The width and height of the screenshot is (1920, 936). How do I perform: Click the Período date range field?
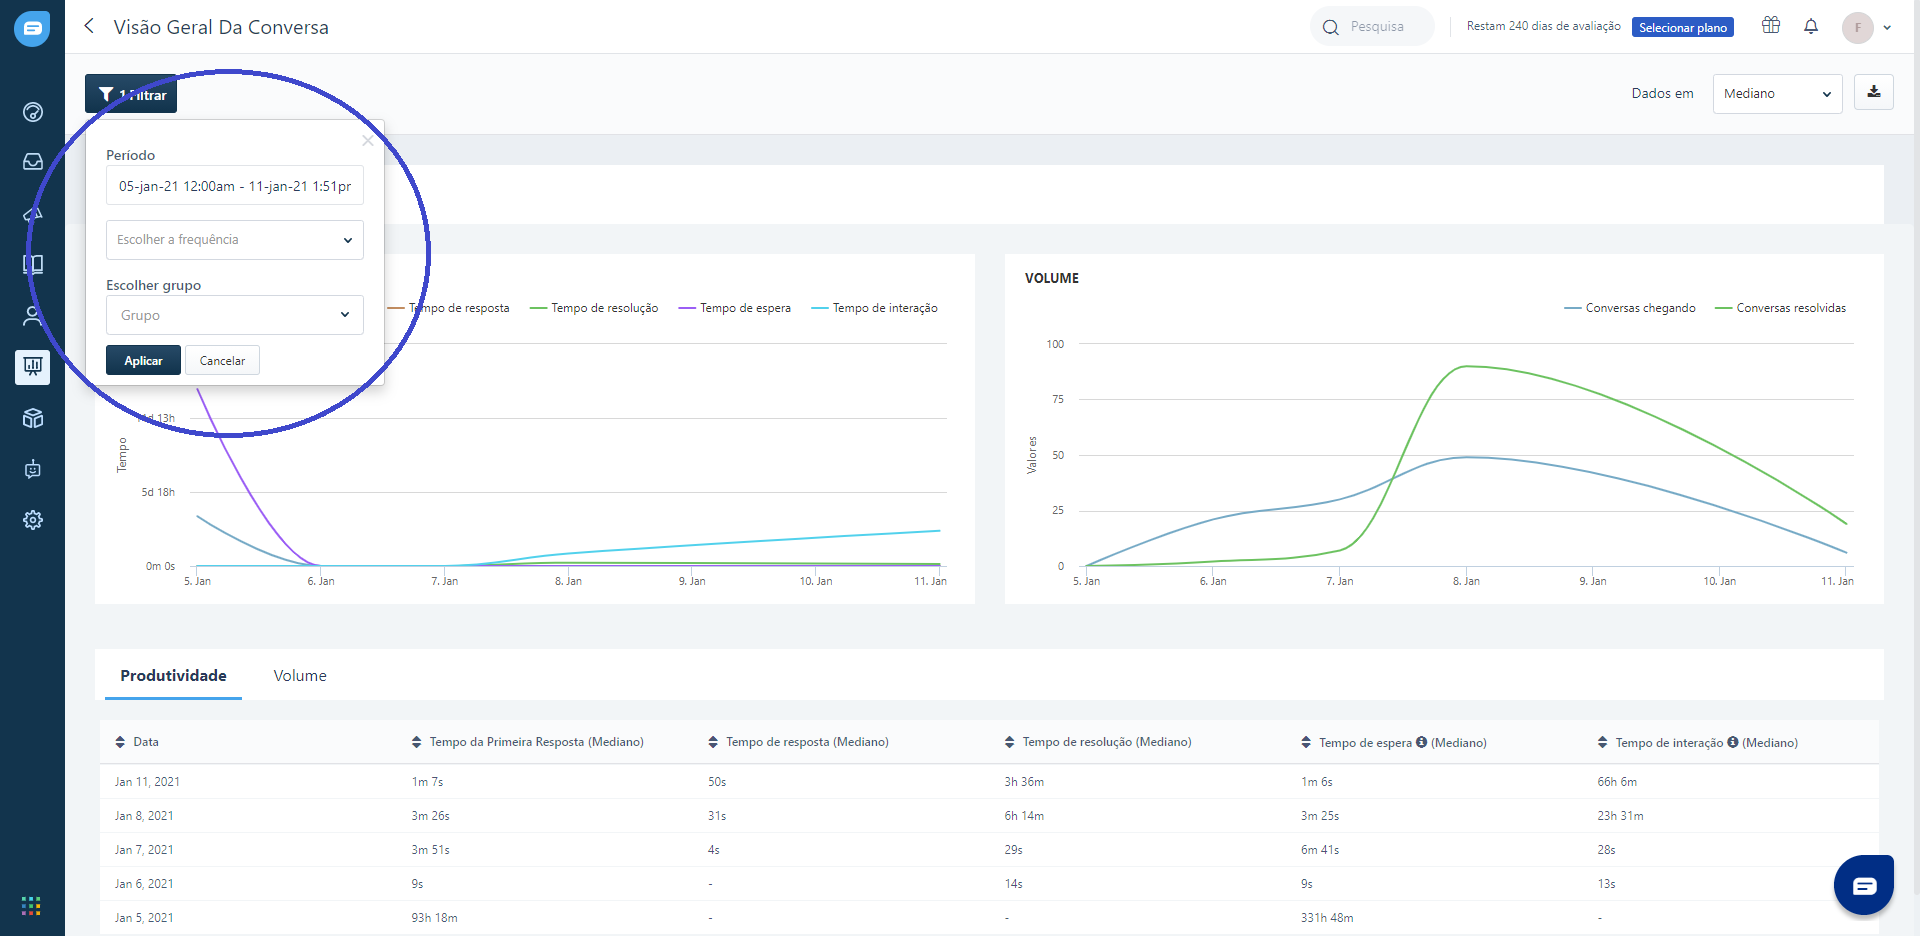click(x=235, y=186)
